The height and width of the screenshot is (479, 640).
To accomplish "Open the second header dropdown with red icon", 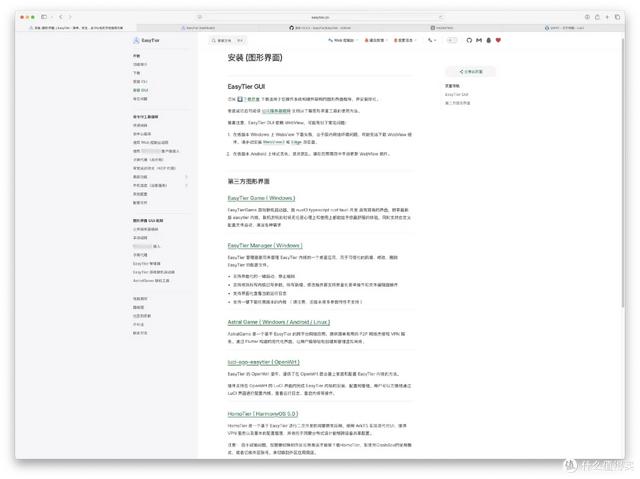I will 375,40.
